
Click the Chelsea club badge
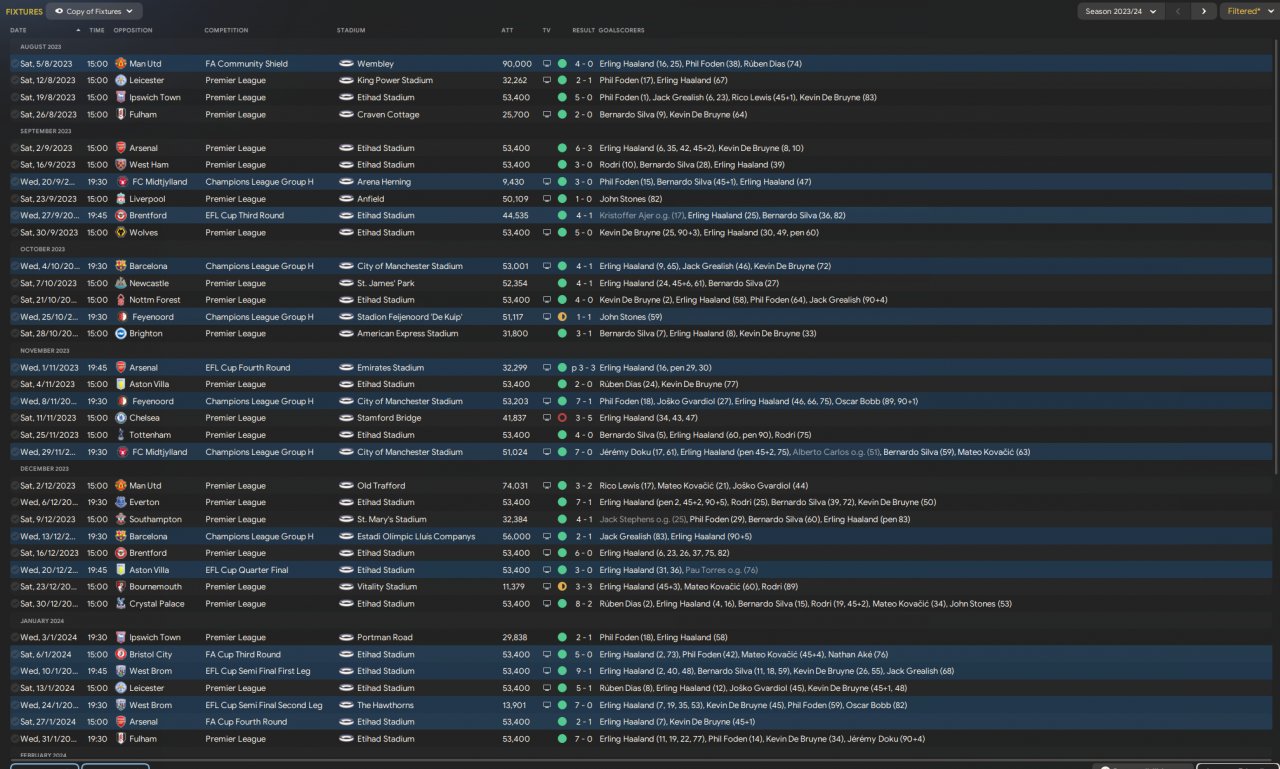[121, 418]
